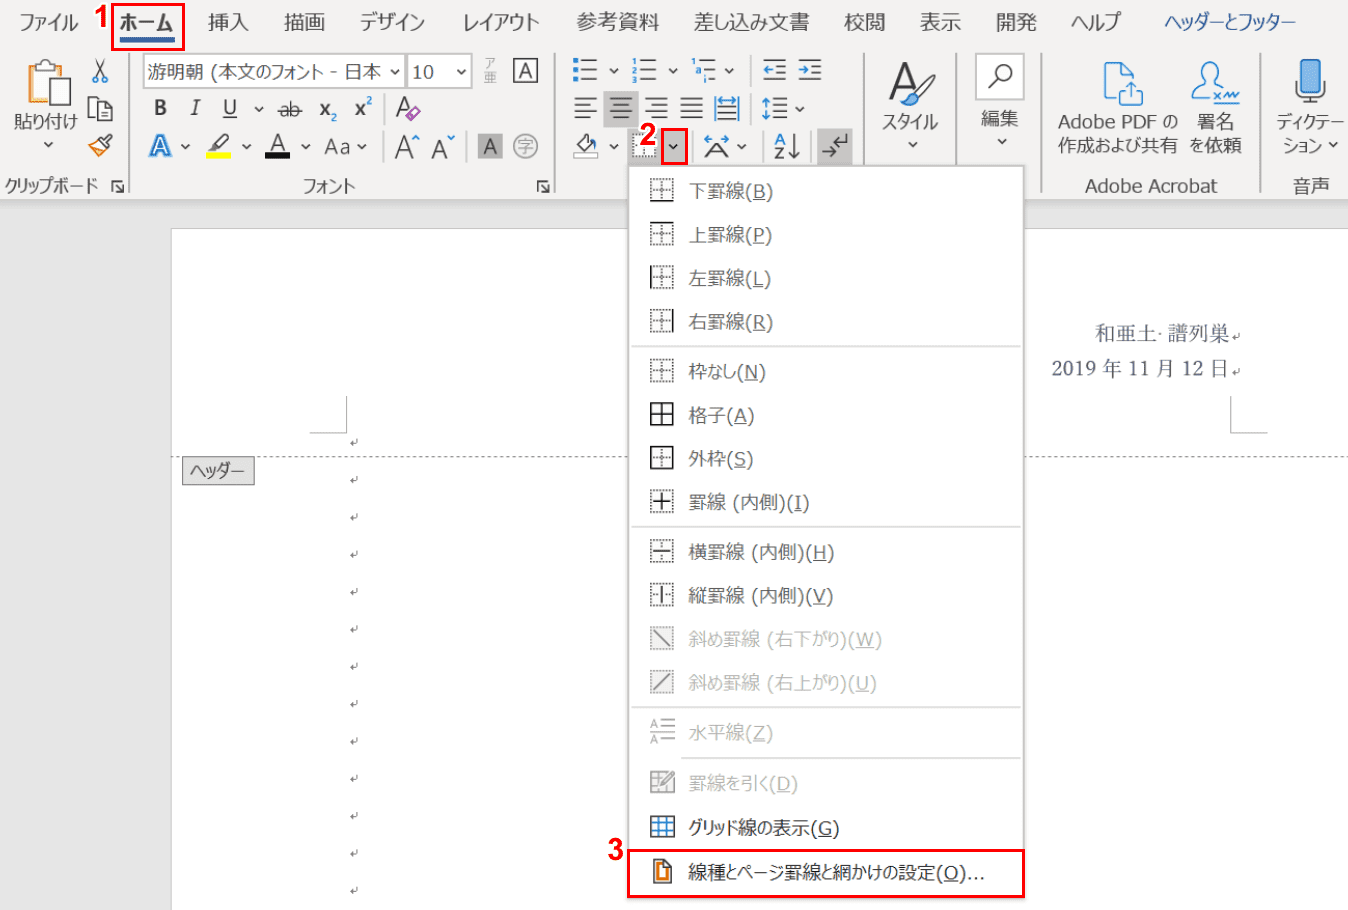Click the ヘッダー label tag
Image resolution: width=1348 pixels, height=910 pixels.
[x=218, y=471]
